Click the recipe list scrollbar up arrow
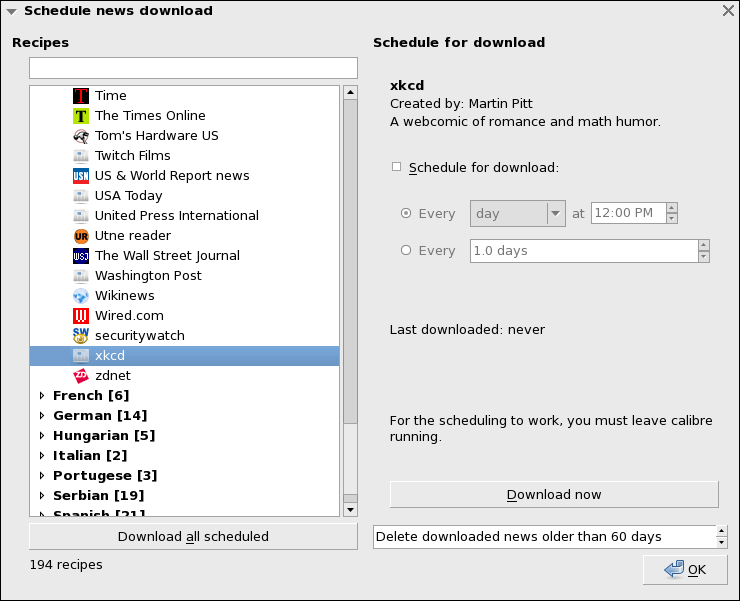This screenshot has height=601, width=740. (350, 92)
